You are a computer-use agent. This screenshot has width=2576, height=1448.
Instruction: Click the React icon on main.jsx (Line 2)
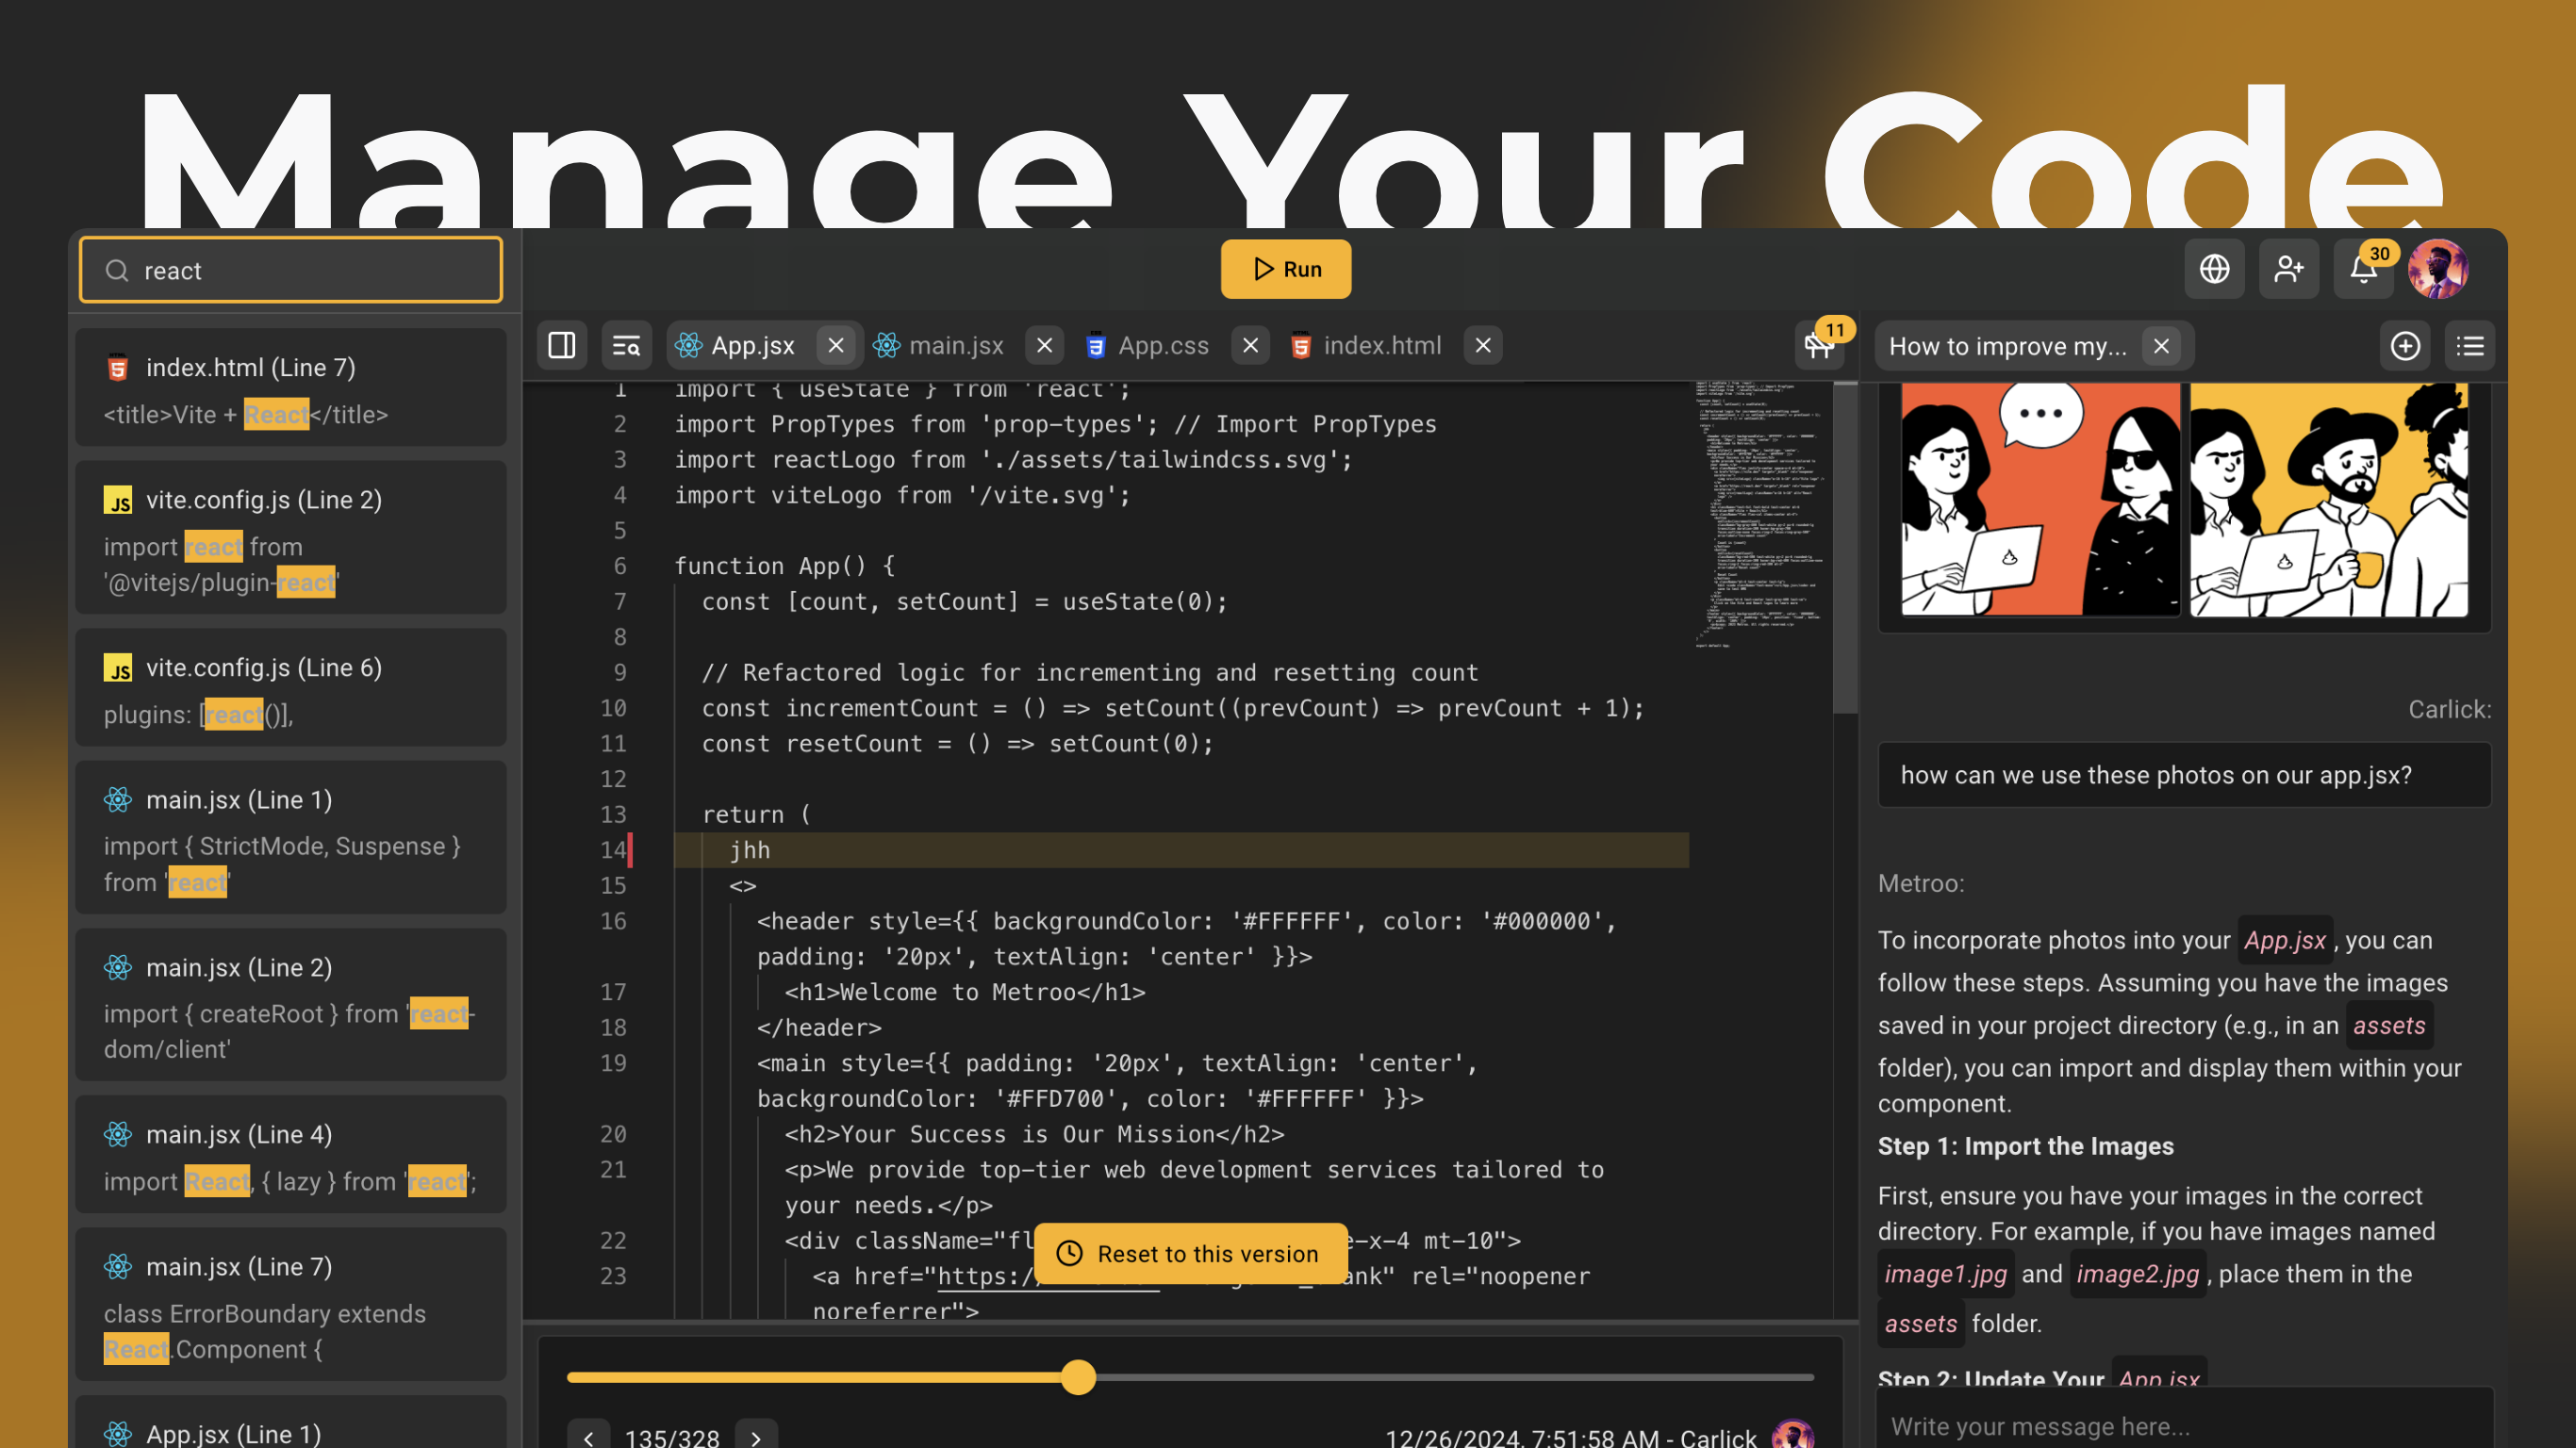pos(118,967)
